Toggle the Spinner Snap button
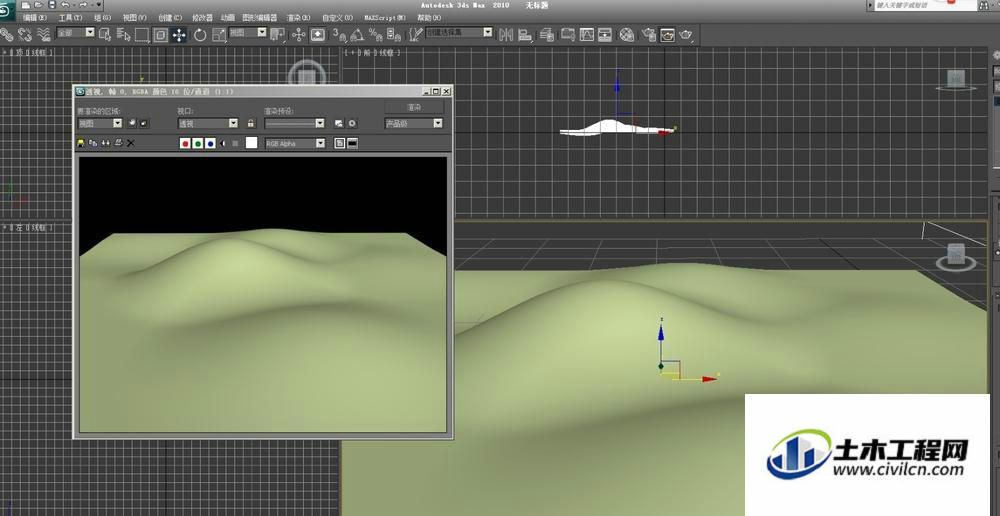Viewport: 1000px width, 516px height. point(394,34)
